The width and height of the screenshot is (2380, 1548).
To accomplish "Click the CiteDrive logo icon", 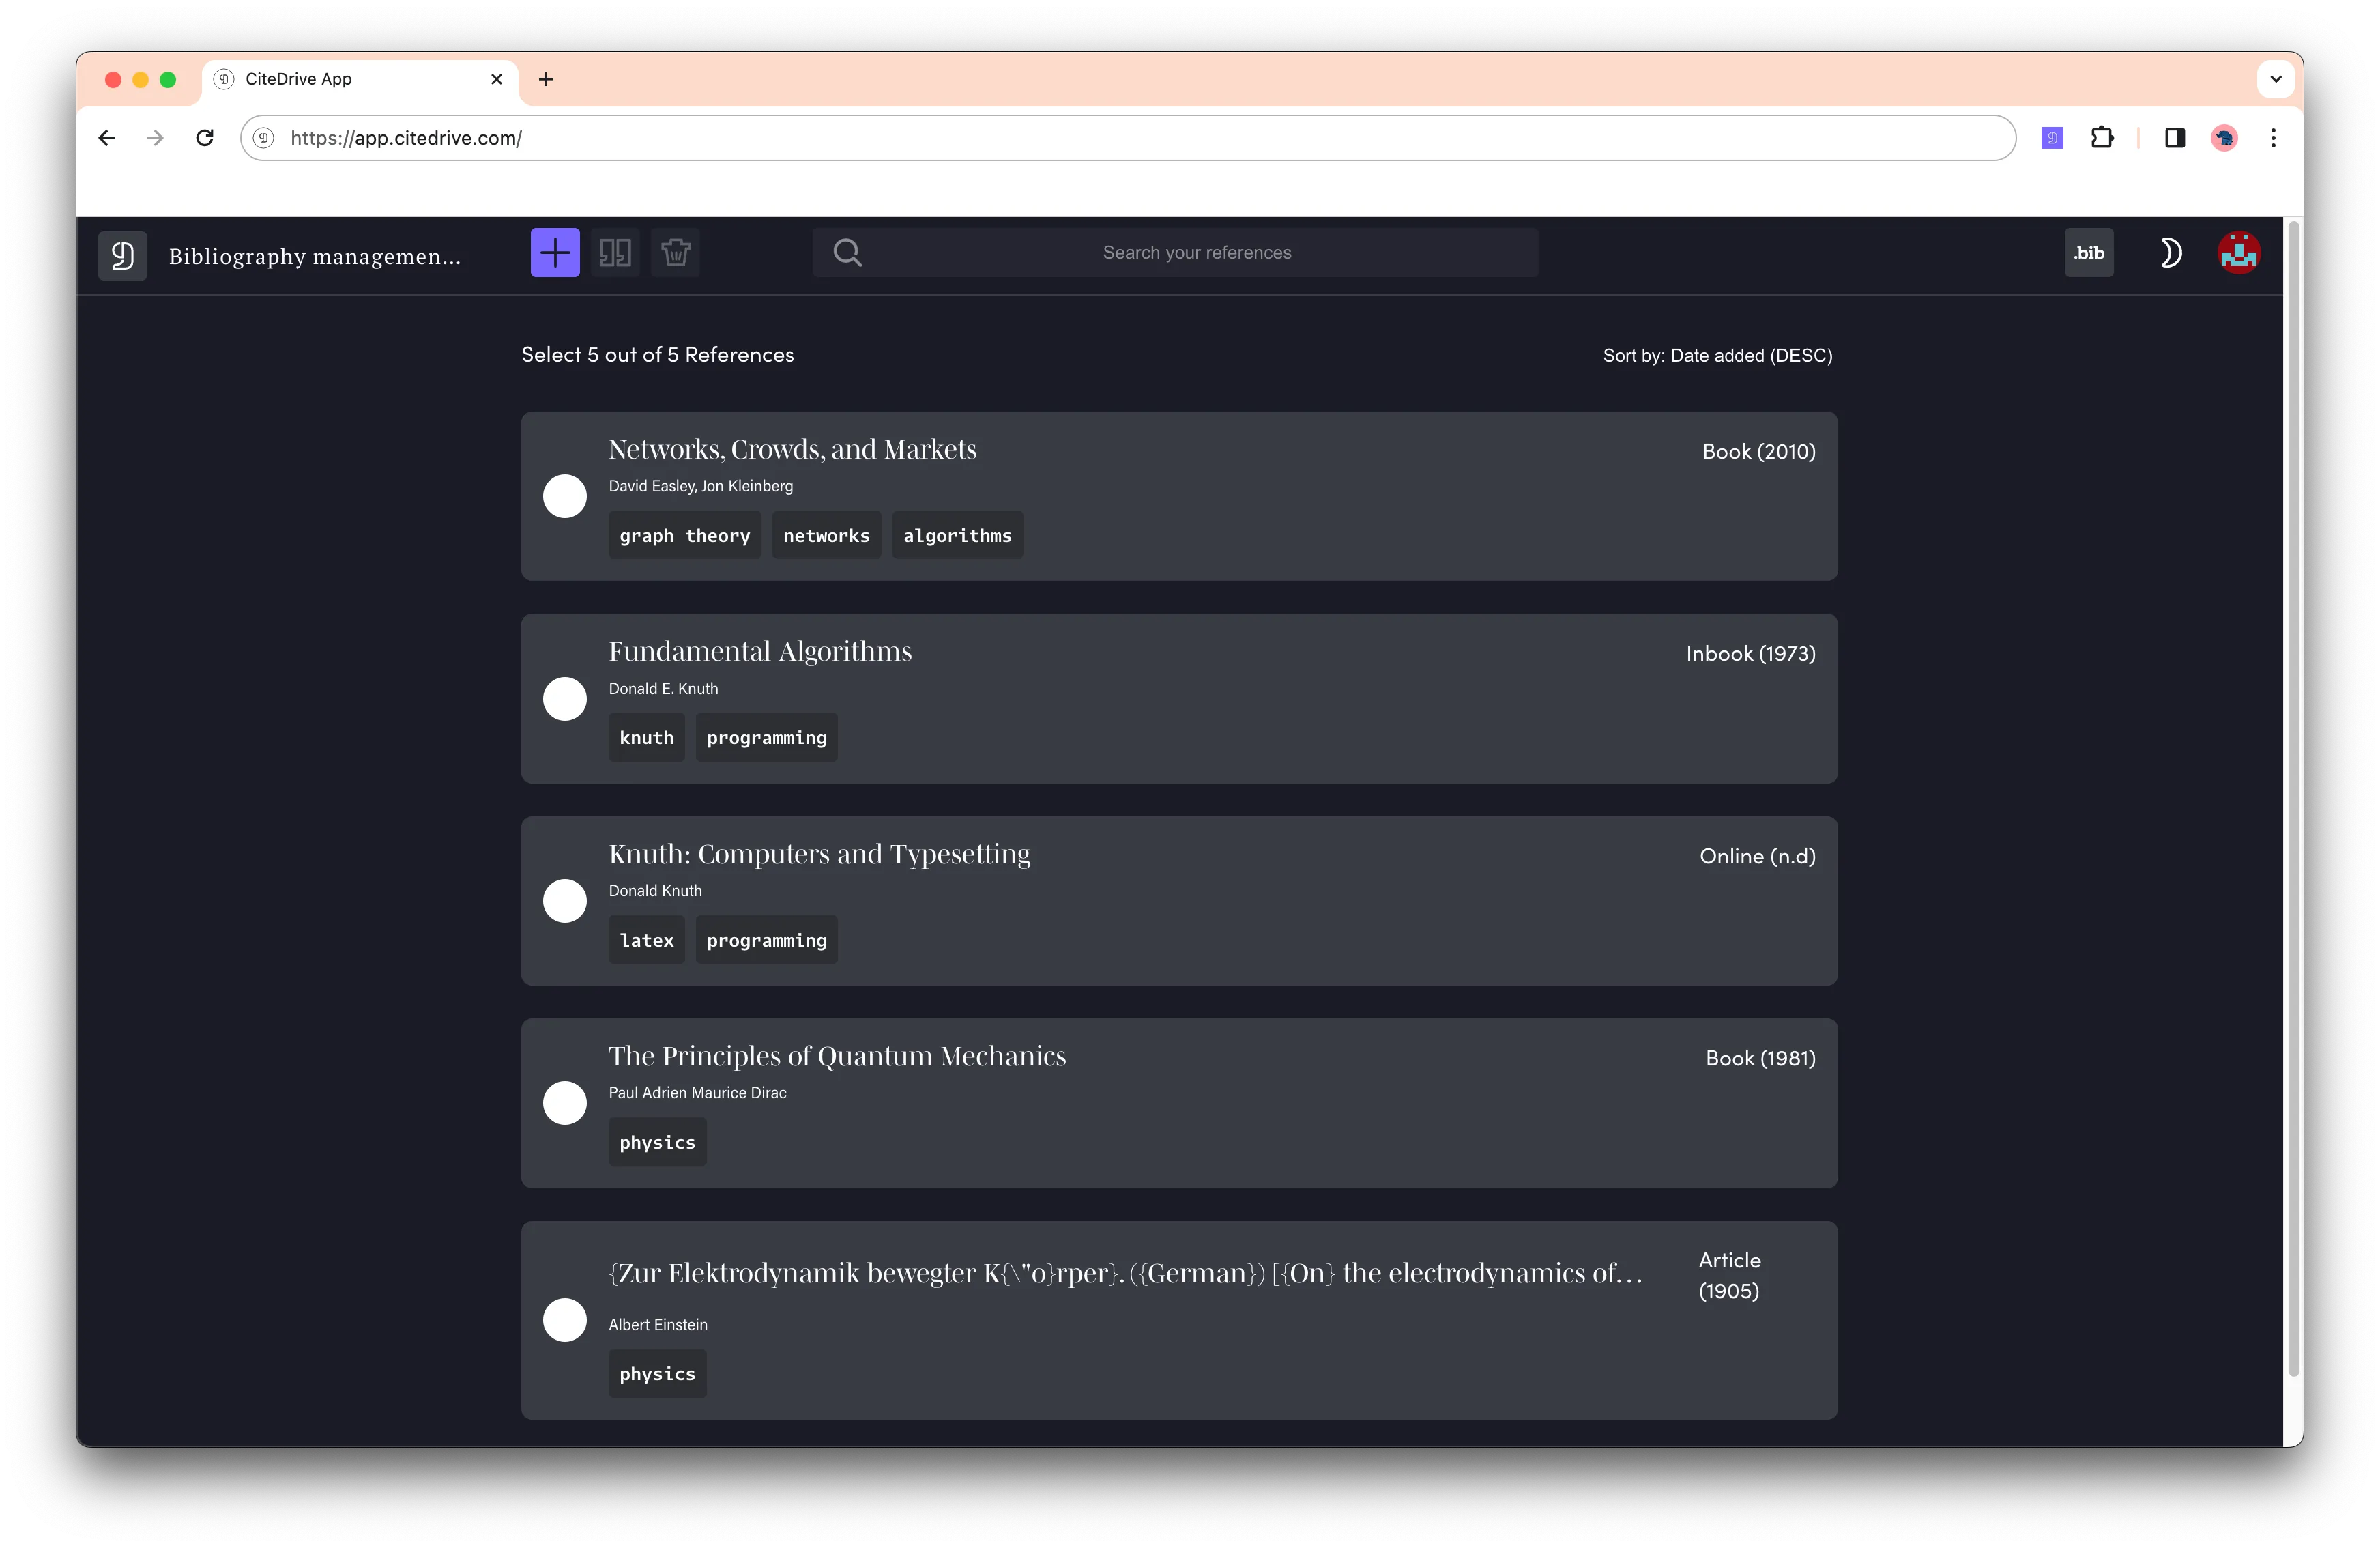I will tap(123, 256).
